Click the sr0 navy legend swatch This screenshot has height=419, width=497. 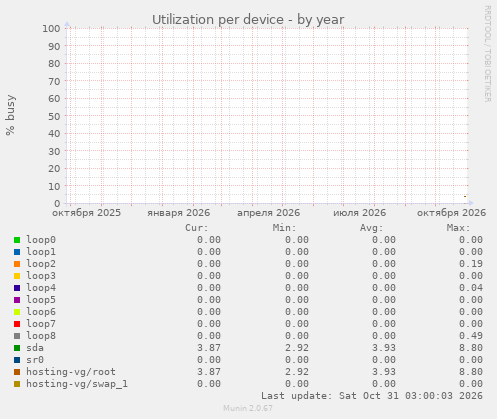[17, 360]
